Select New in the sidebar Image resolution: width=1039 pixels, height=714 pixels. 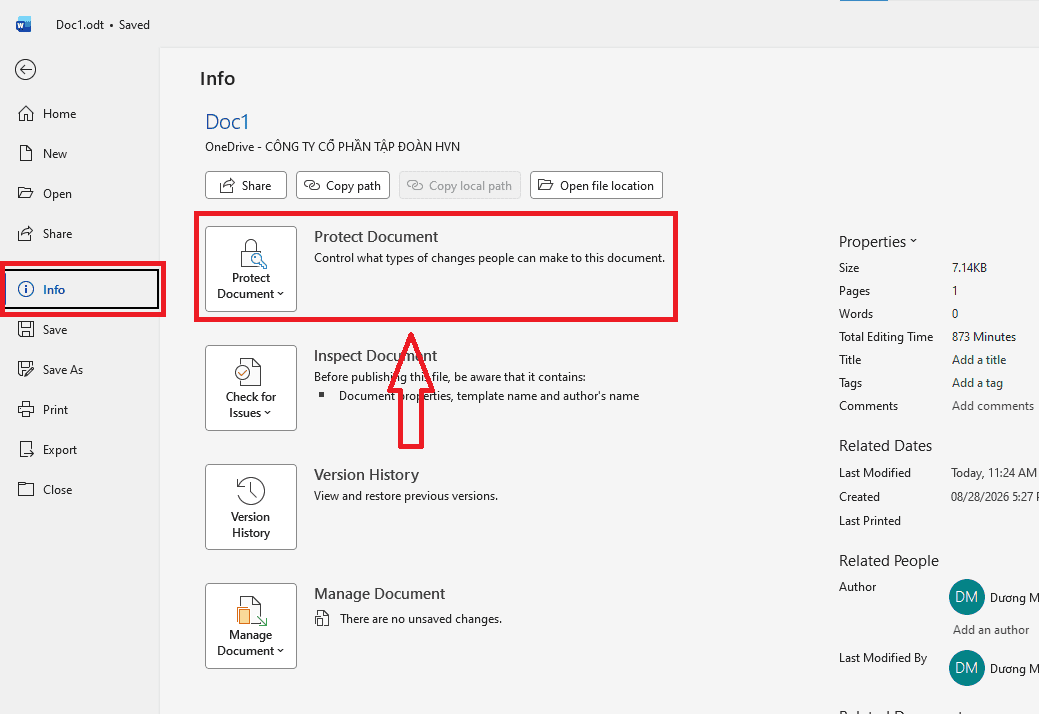[80, 154]
